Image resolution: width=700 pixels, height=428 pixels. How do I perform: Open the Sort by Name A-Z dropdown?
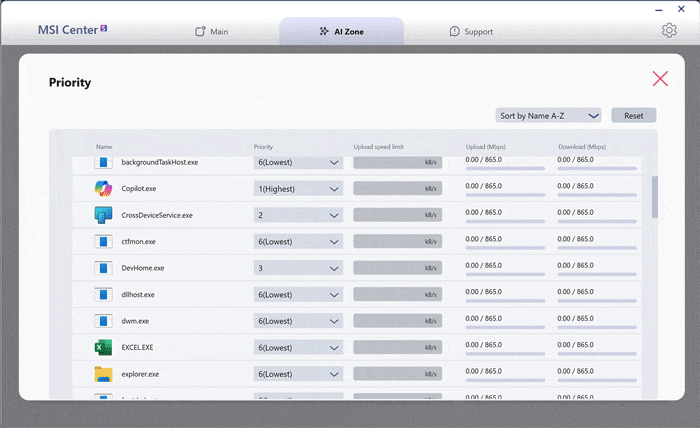click(x=548, y=116)
